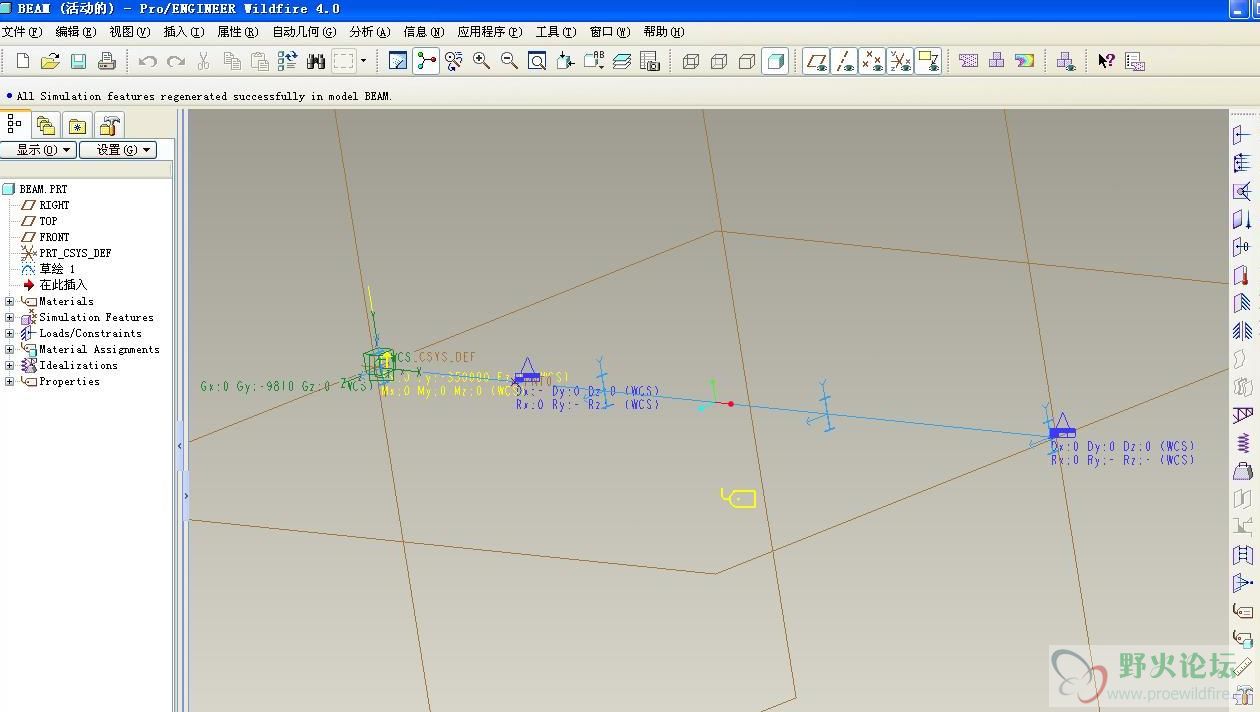Viewport: 1260px width, 712px height.
Task: Click the mass idealization weight icon
Action: [x=1242, y=471]
